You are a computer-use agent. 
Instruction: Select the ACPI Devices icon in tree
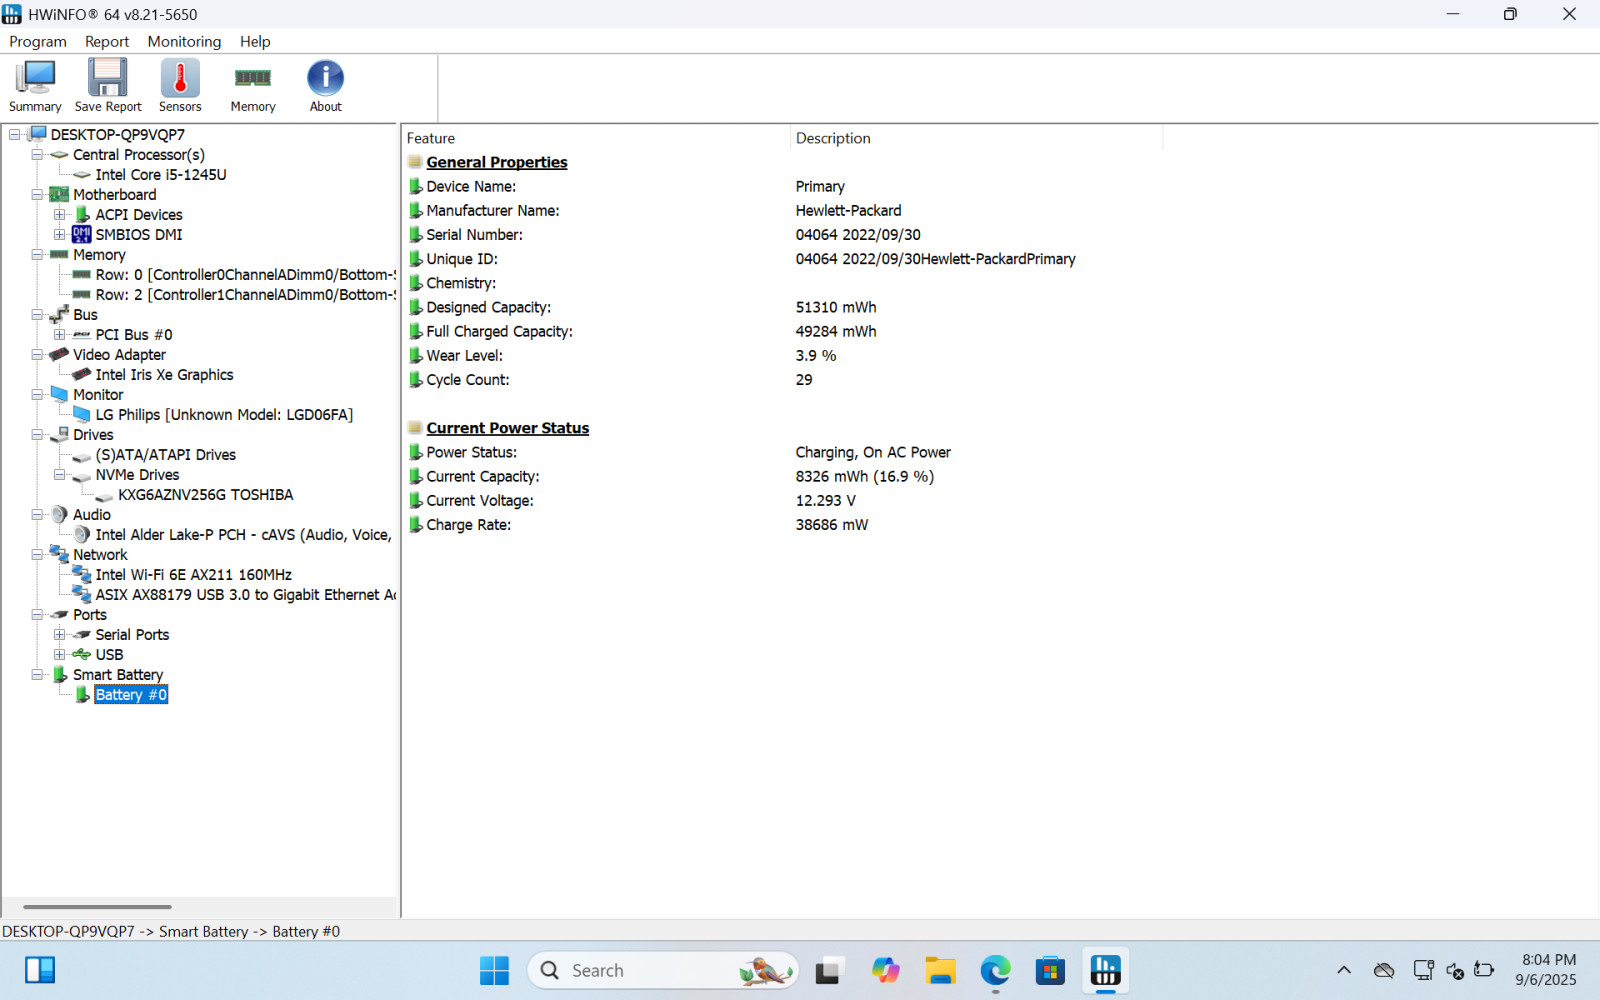tap(83, 215)
